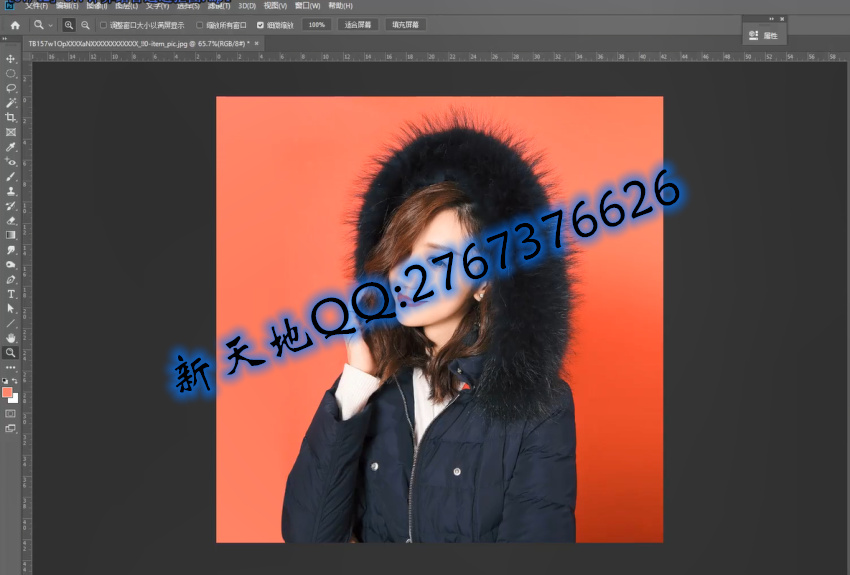Viewport: 850px width, 575px height.
Task: Select the Red Eye healing tool
Action: tap(10, 161)
